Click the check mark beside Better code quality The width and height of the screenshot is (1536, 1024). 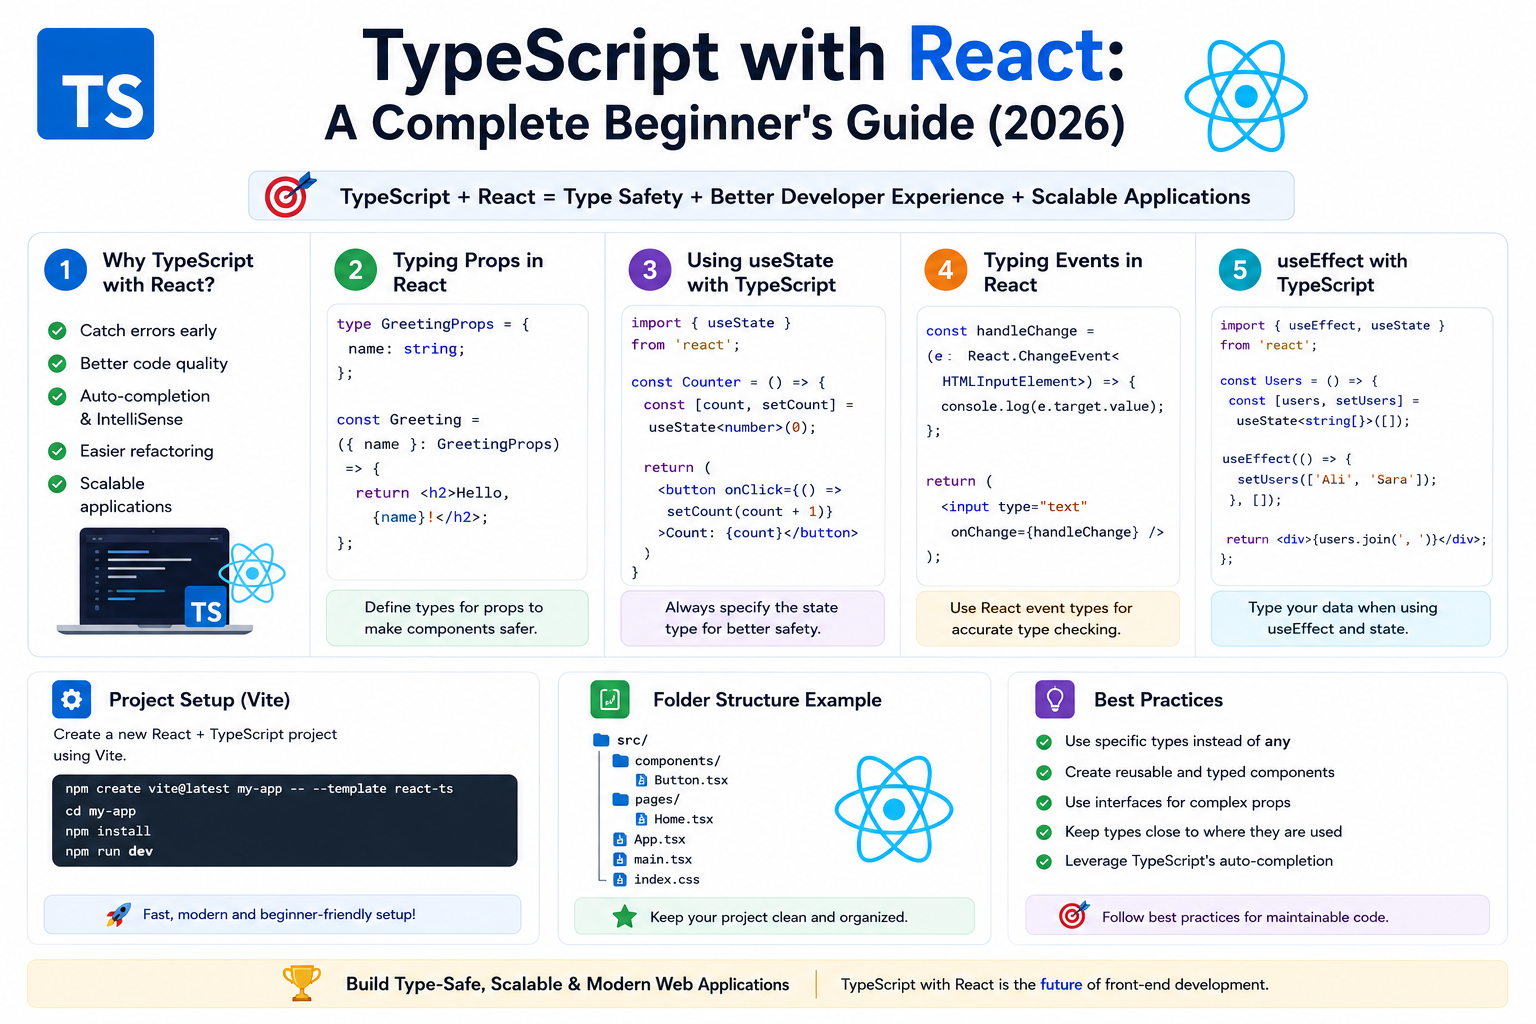click(x=58, y=364)
